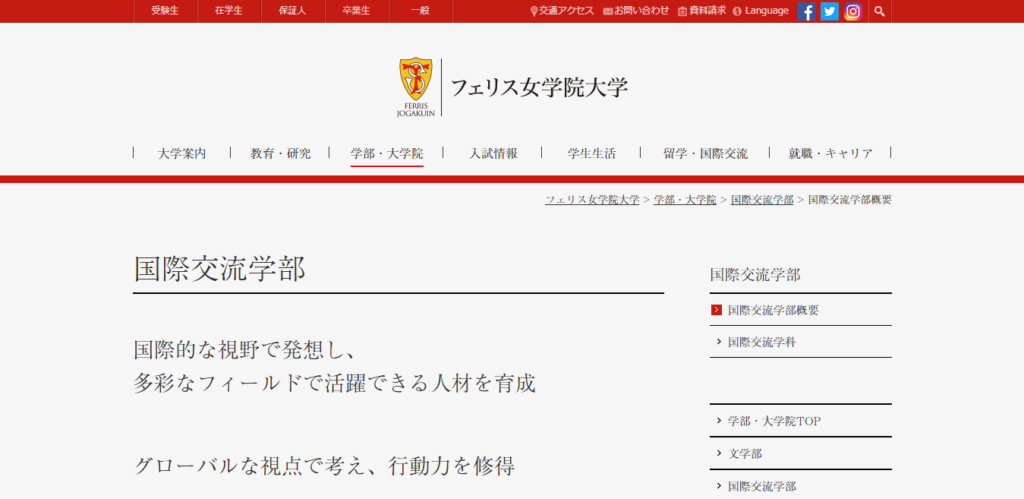
Task: Click the 交通アクセス link in the top bar
Action: pos(562,11)
